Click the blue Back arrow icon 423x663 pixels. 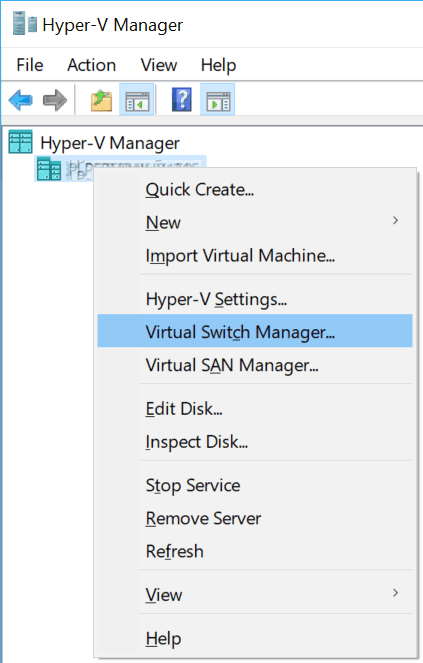coord(20,100)
